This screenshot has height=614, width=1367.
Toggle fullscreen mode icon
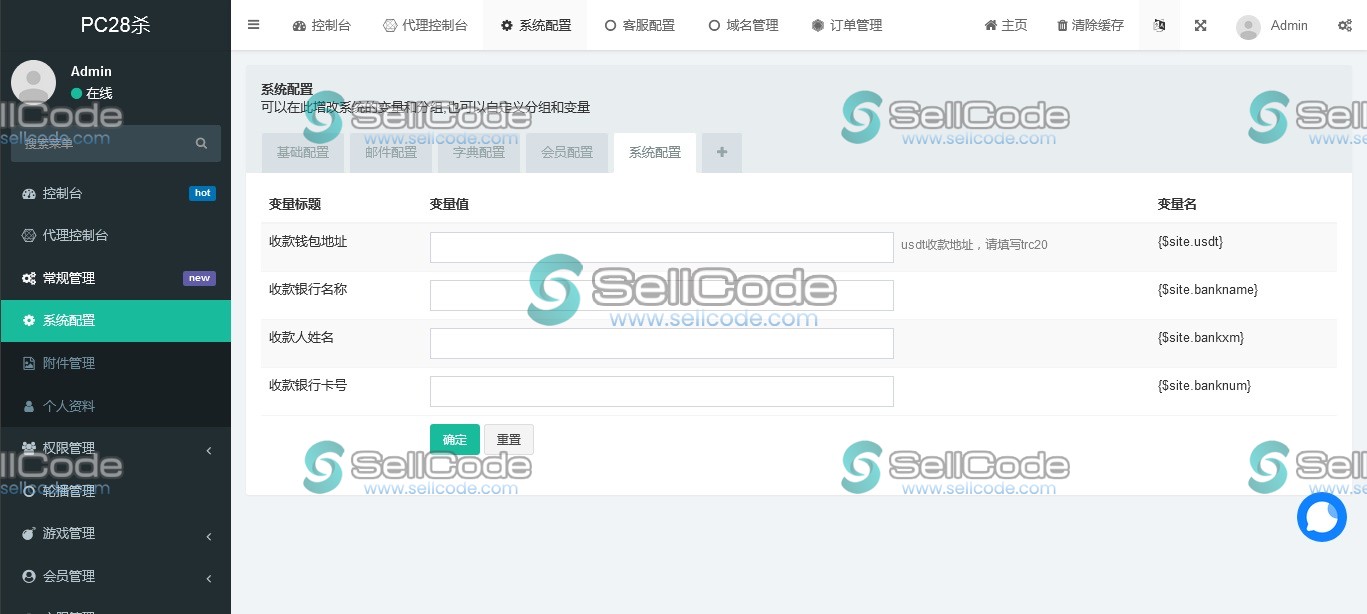tap(1201, 25)
